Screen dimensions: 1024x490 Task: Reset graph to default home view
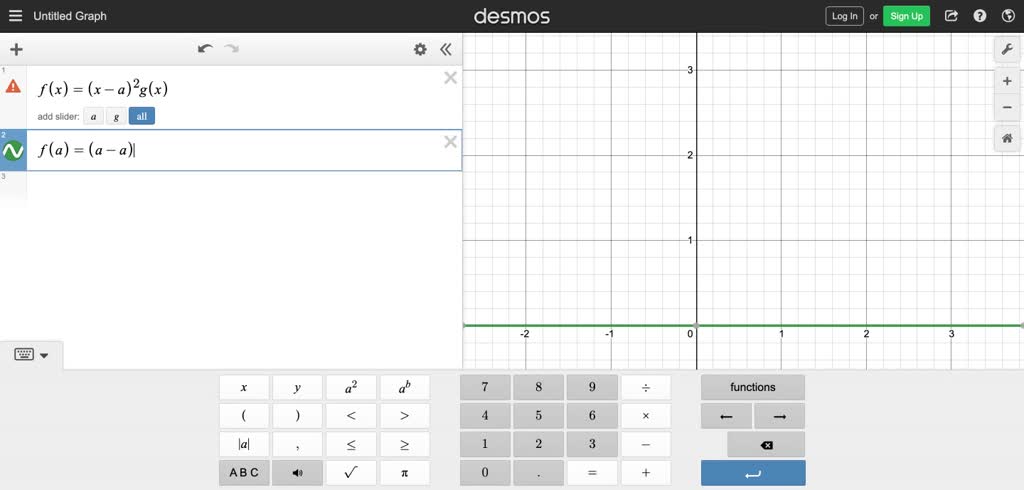click(1007, 138)
